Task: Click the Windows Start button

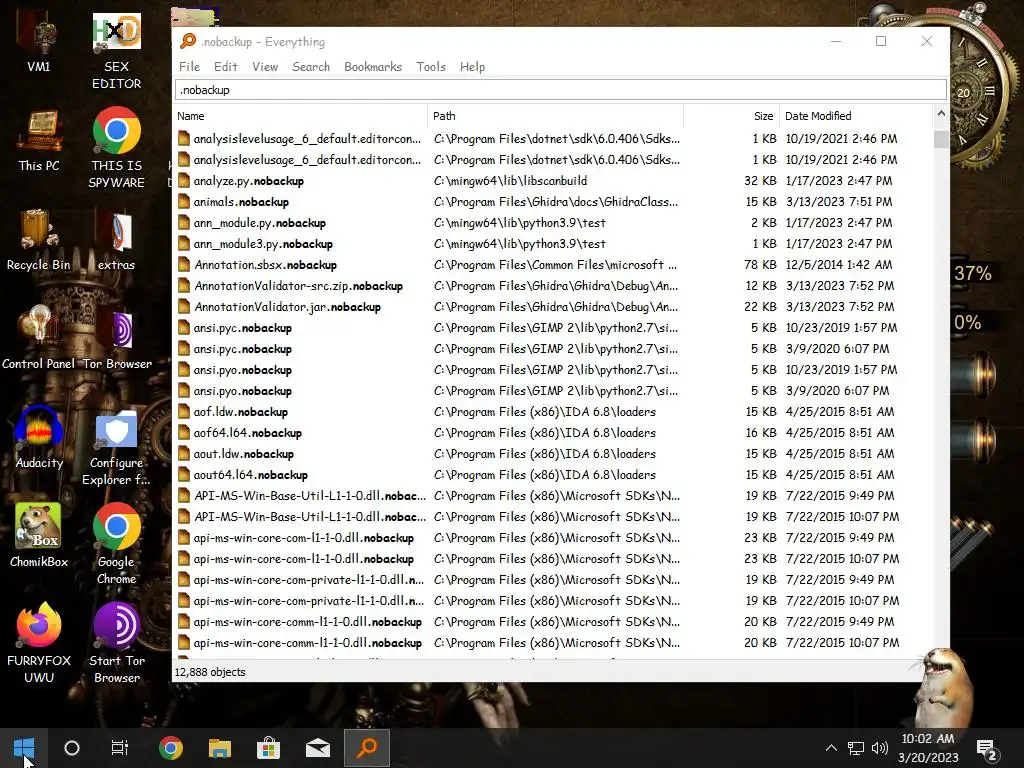Action: click(24, 748)
